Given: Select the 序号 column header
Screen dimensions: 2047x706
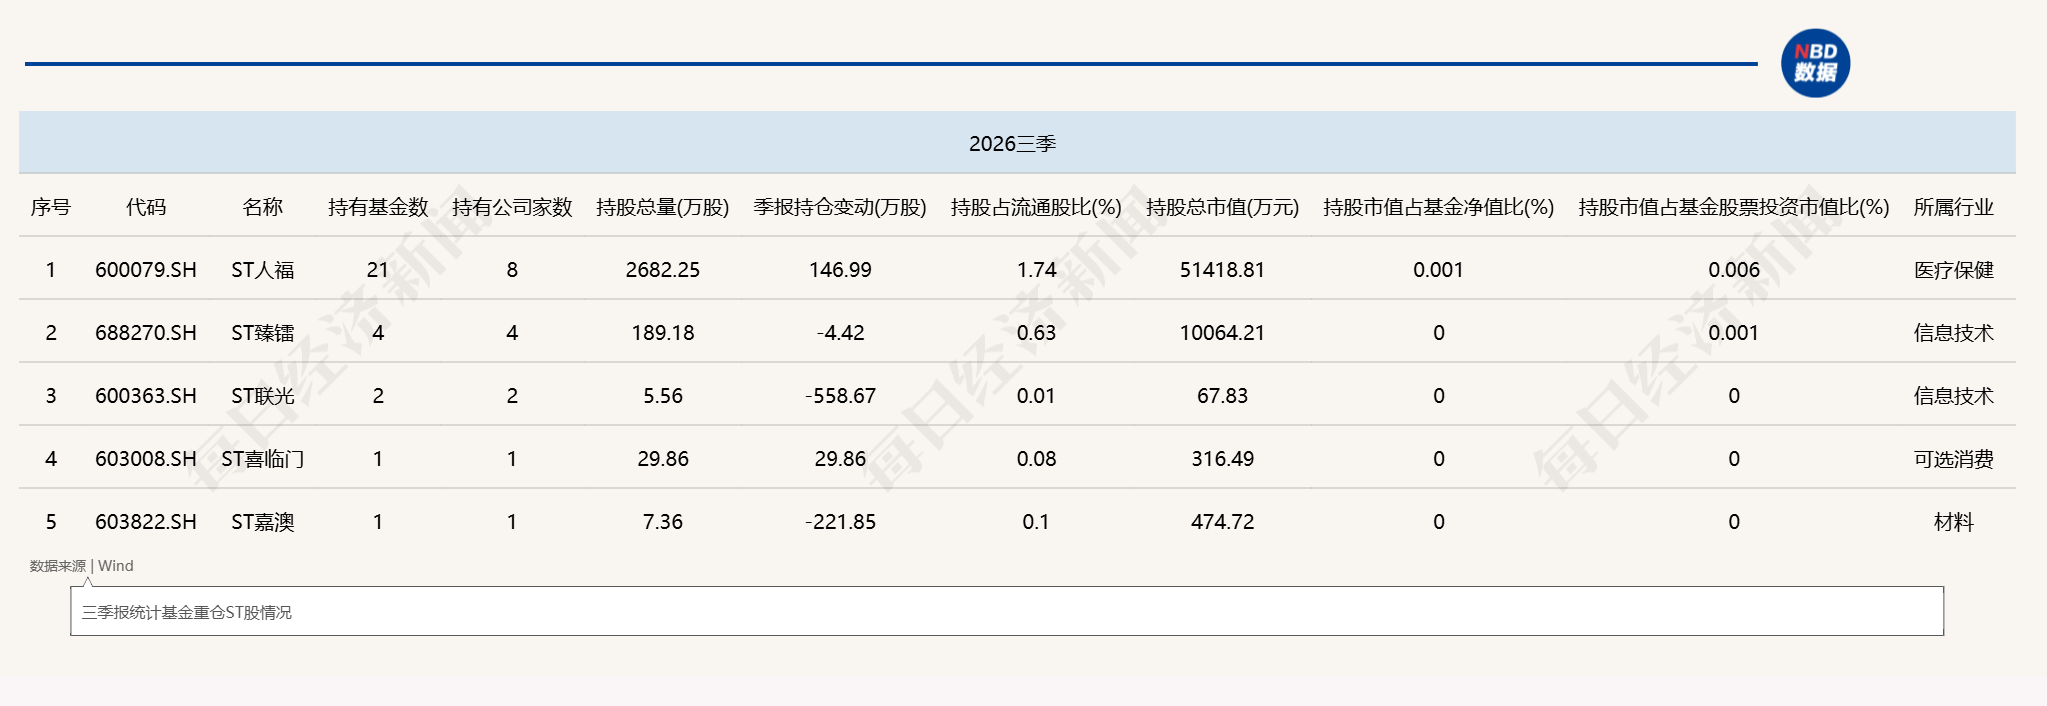Looking at the screenshot, I should pyautogui.click(x=51, y=207).
